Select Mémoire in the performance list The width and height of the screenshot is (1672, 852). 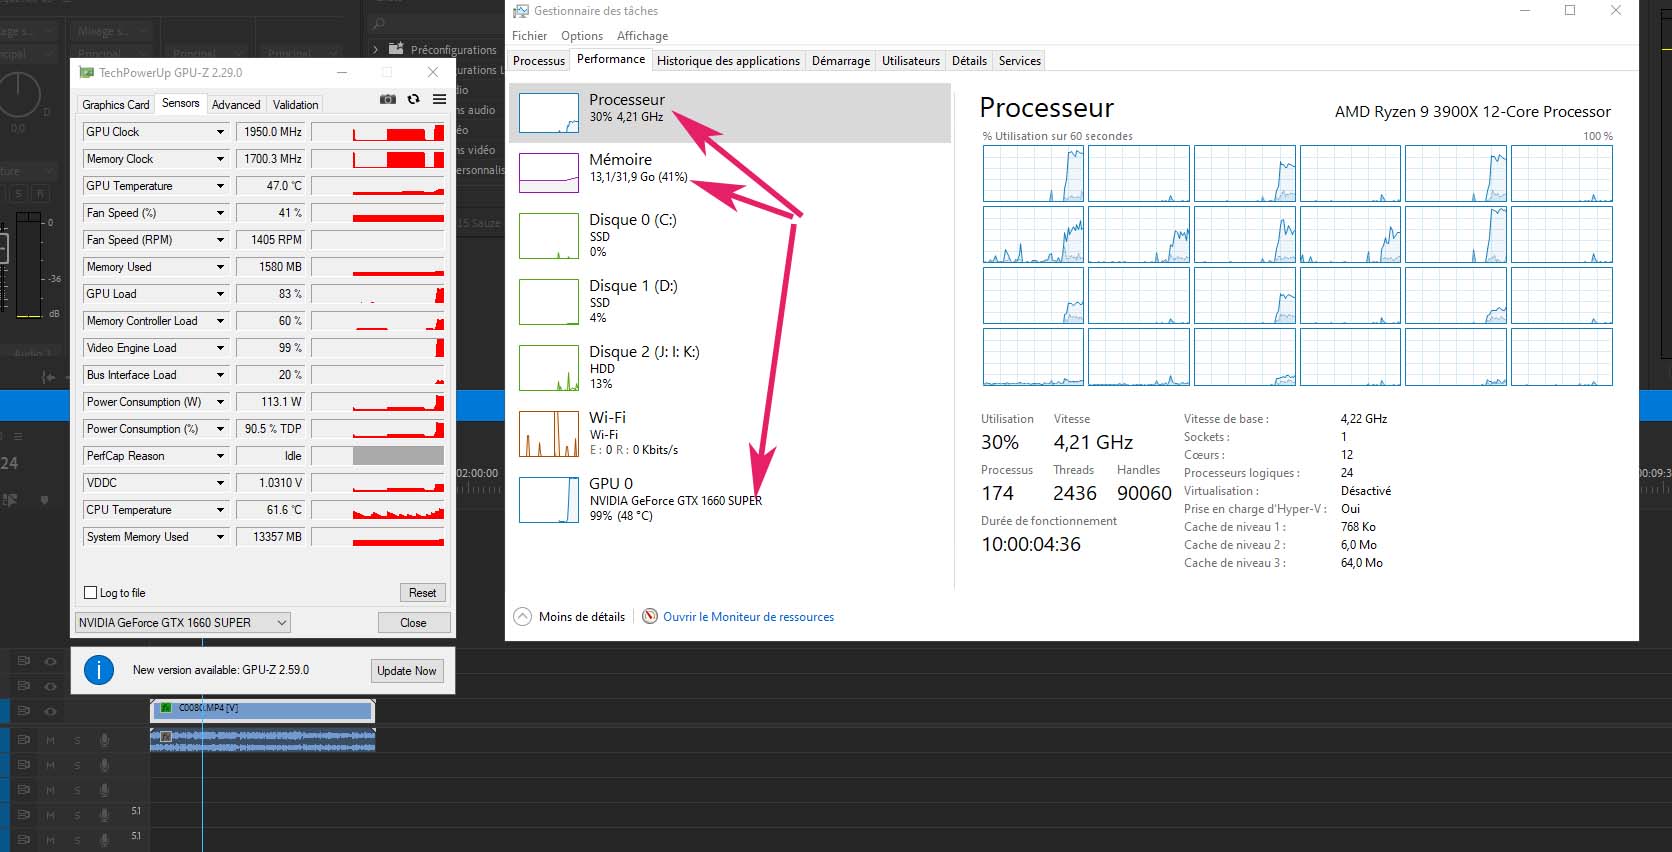[x=730, y=172]
